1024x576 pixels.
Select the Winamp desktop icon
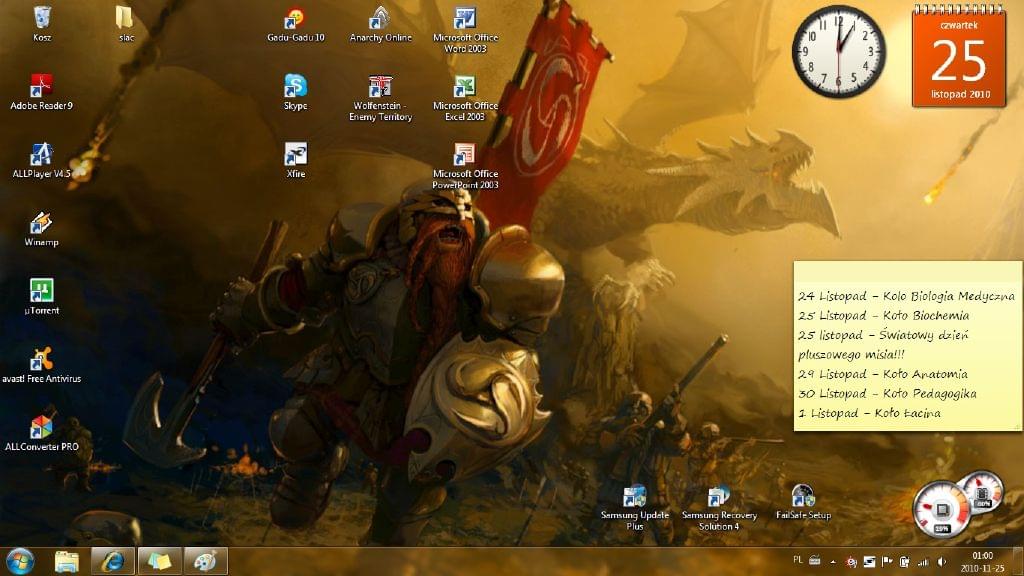[x=42, y=229]
